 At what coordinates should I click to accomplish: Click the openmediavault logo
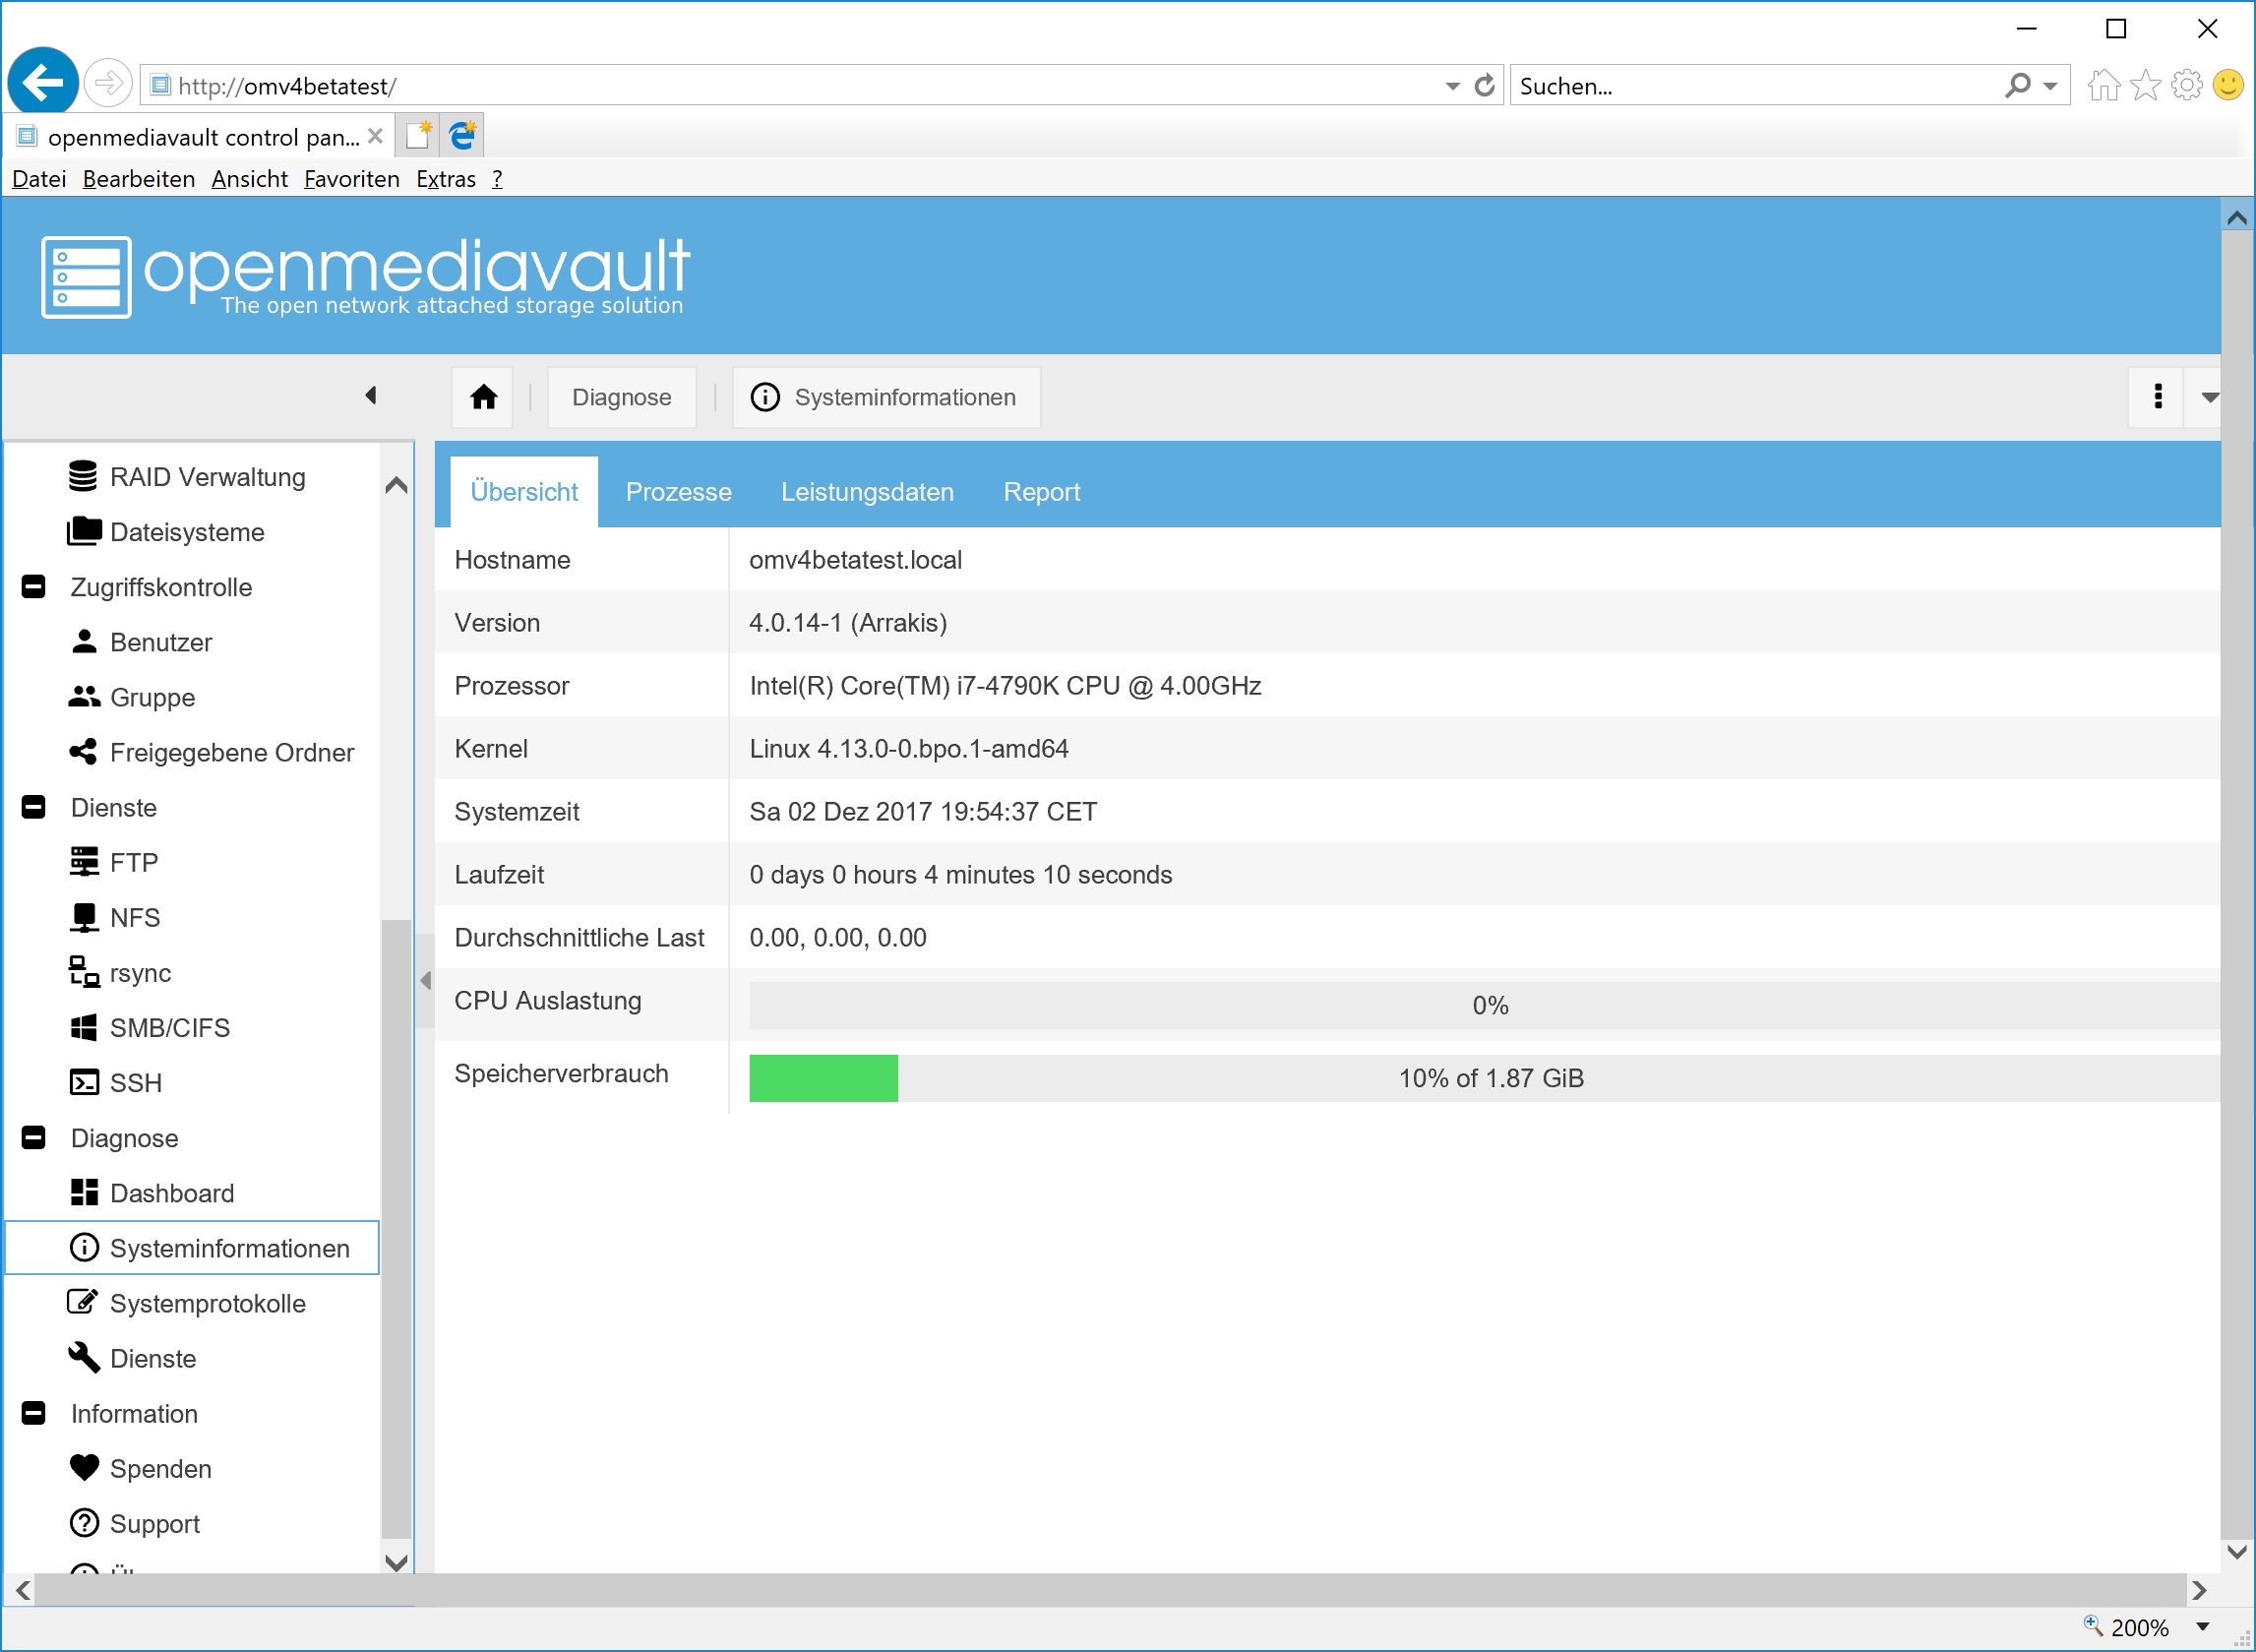[x=365, y=276]
